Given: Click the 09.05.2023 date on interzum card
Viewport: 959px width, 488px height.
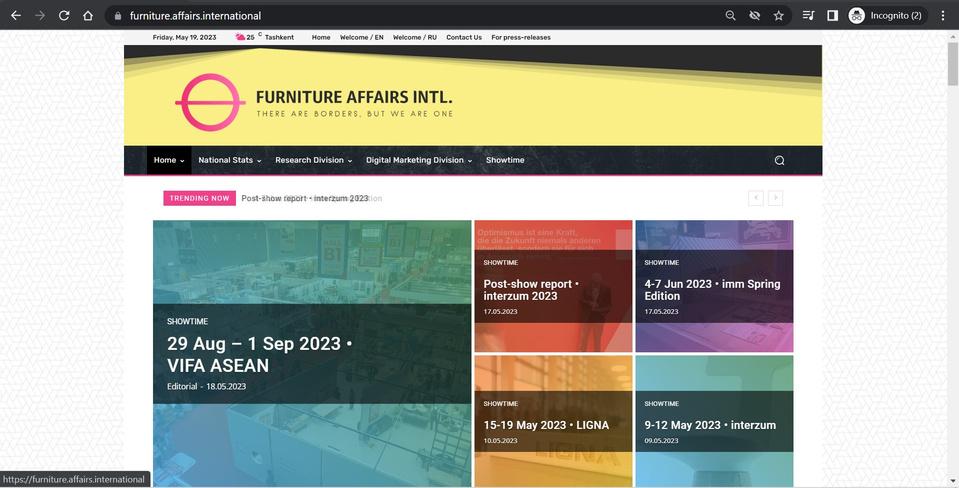Looking at the screenshot, I should pyautogui.click(x=661, y=440).
